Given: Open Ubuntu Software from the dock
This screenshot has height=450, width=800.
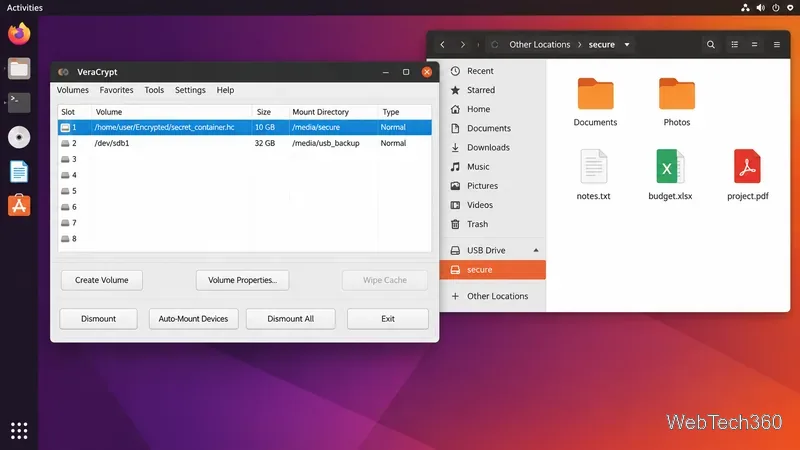Looking at the screenshot, I should (19, 205).
